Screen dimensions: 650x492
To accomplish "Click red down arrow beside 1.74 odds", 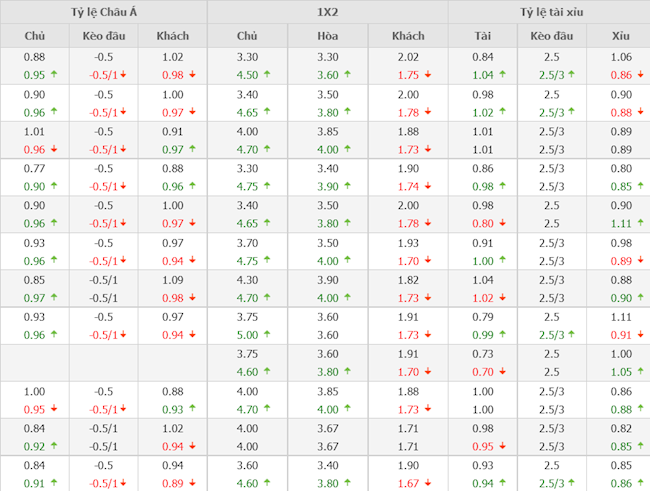I will tap(427, 186).
